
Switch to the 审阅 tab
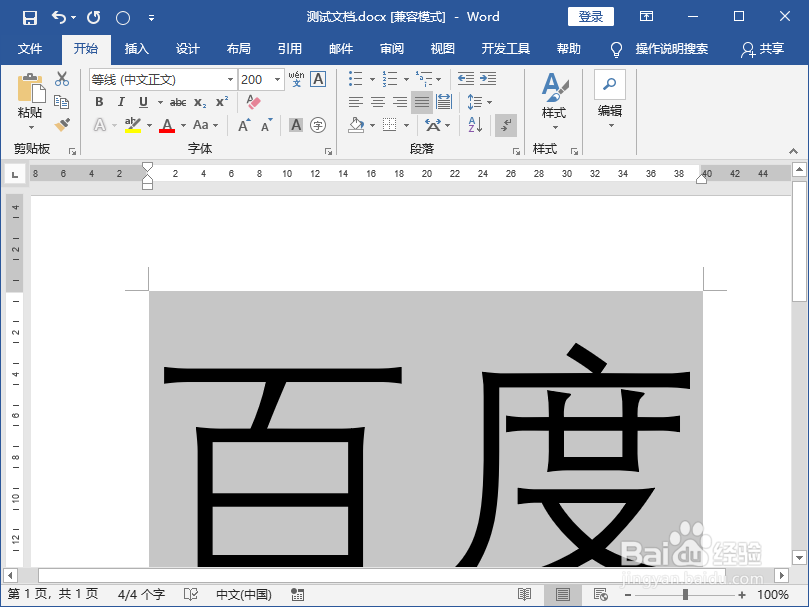(x=392, y=49)
